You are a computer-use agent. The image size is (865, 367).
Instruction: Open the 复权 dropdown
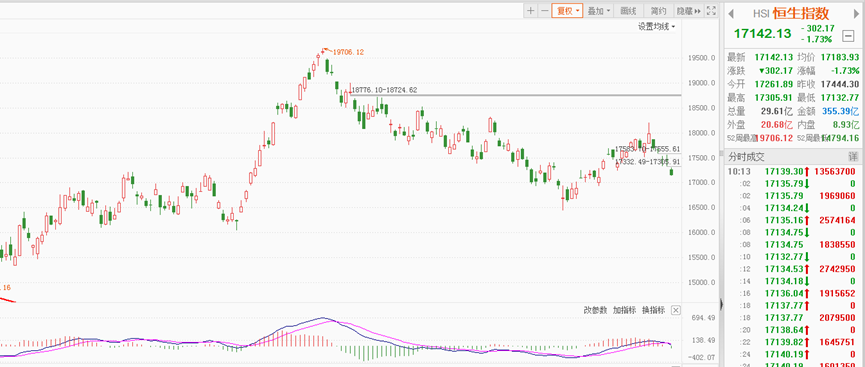click(x=568, y=10)
